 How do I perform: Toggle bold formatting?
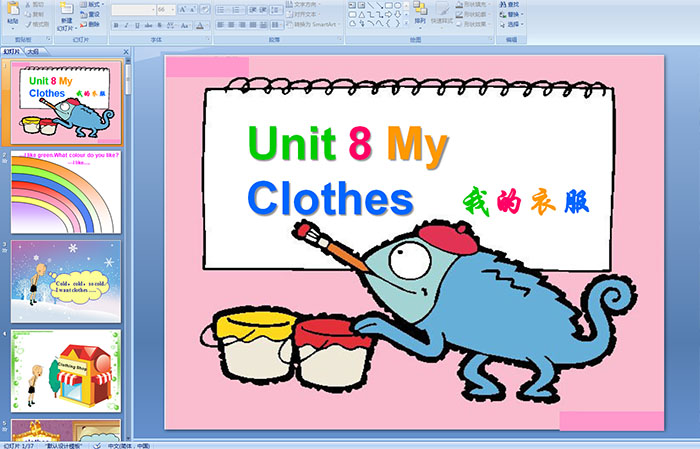[116, 25]
